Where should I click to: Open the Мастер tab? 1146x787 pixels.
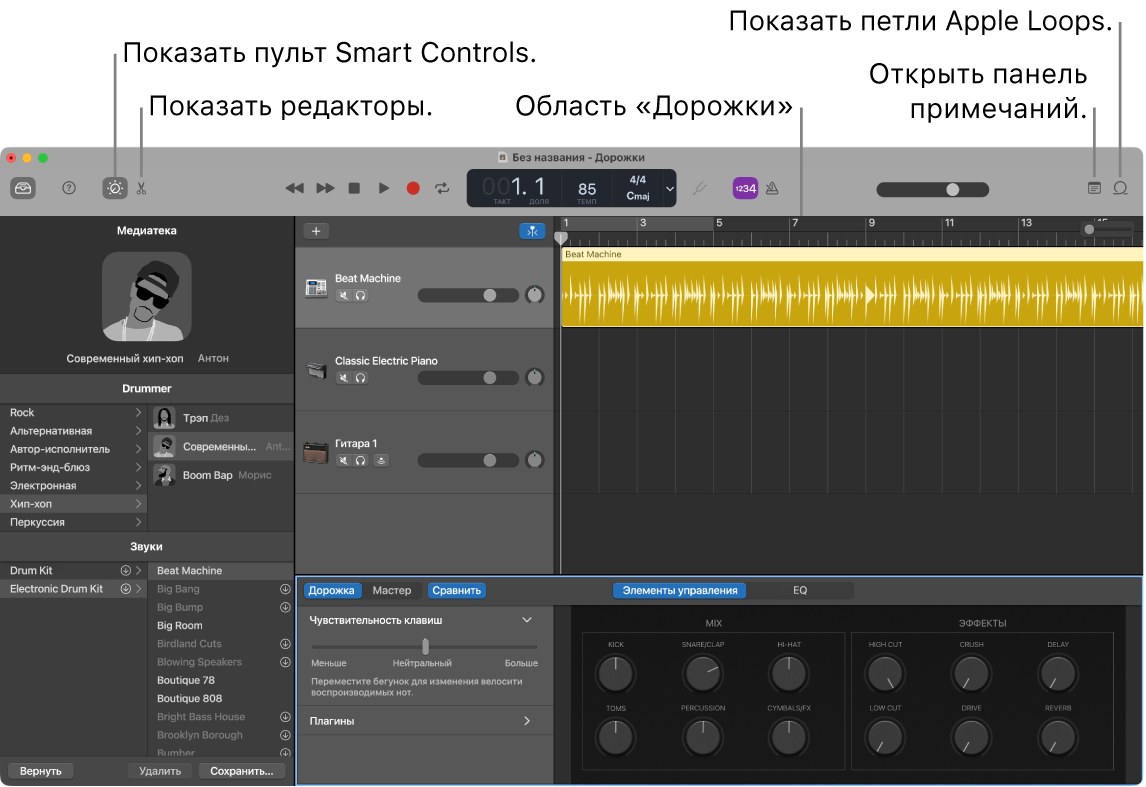392,590
